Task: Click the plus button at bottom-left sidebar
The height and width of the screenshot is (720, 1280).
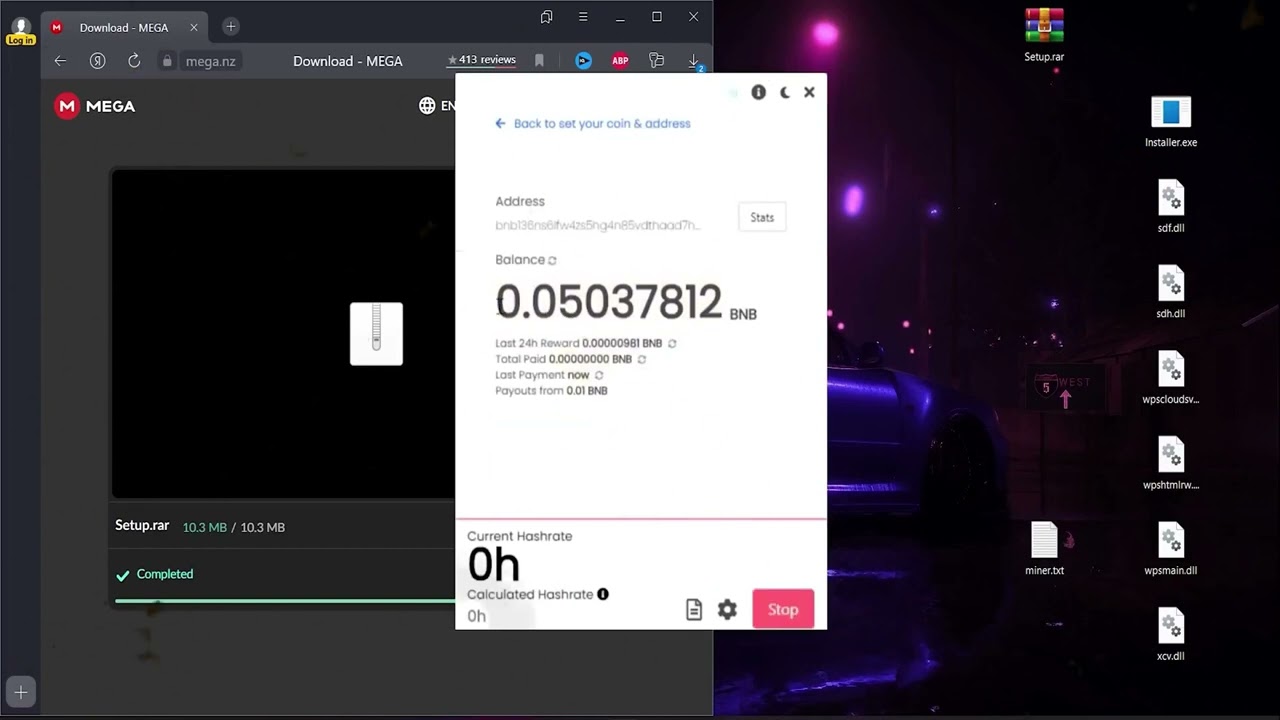Action: click(21, 692)
